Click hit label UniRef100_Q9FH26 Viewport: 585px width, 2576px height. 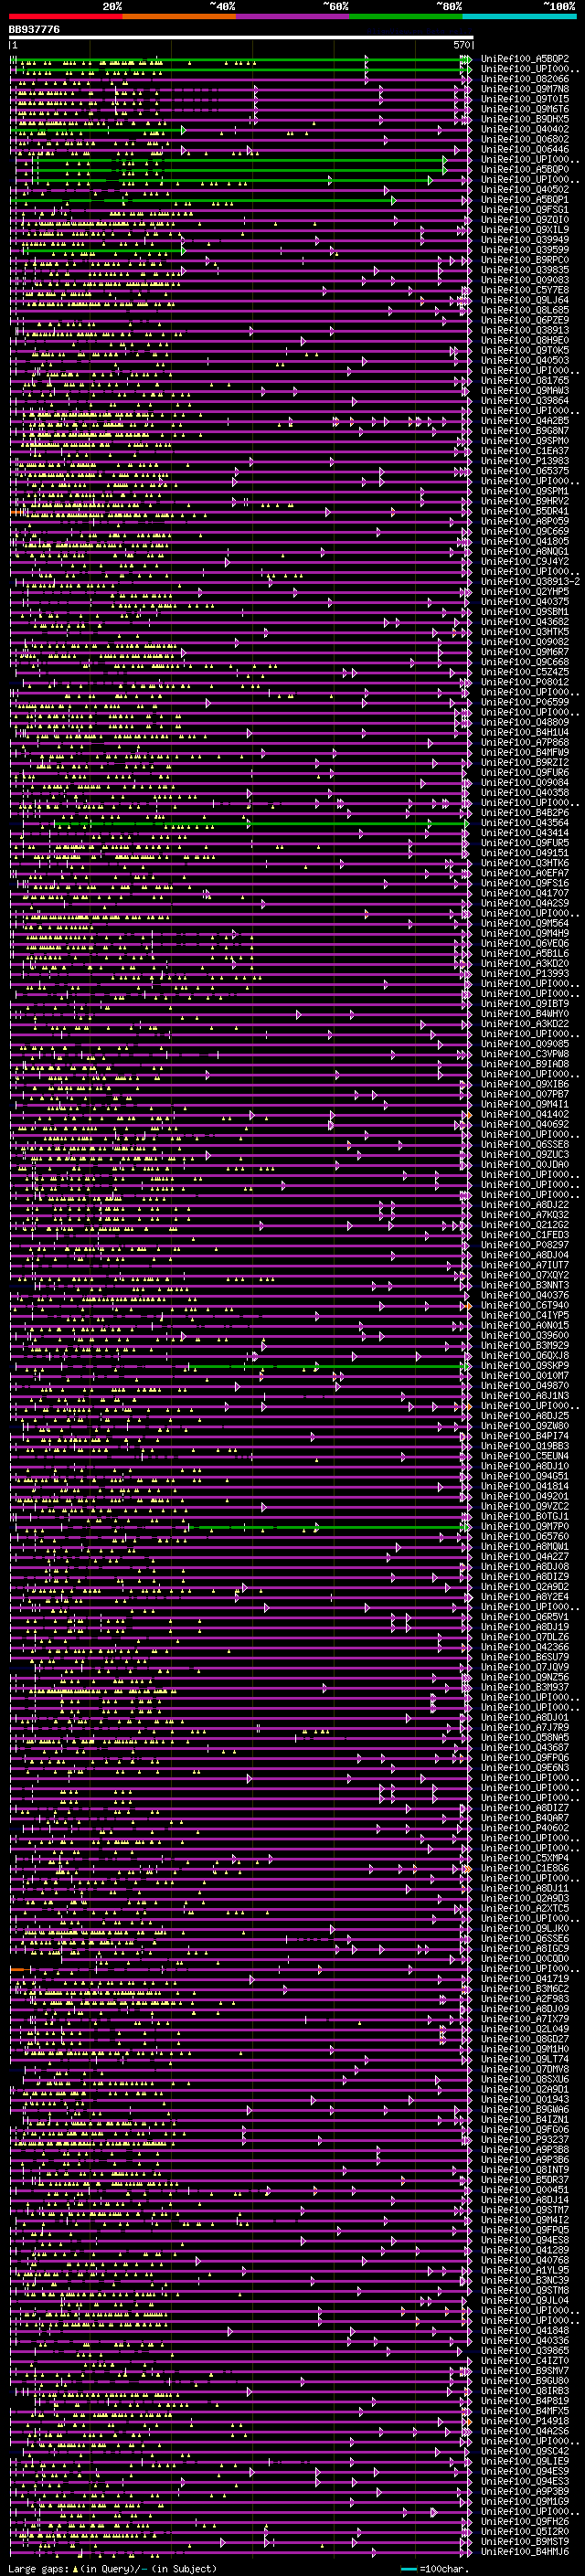pos(525,2521)
